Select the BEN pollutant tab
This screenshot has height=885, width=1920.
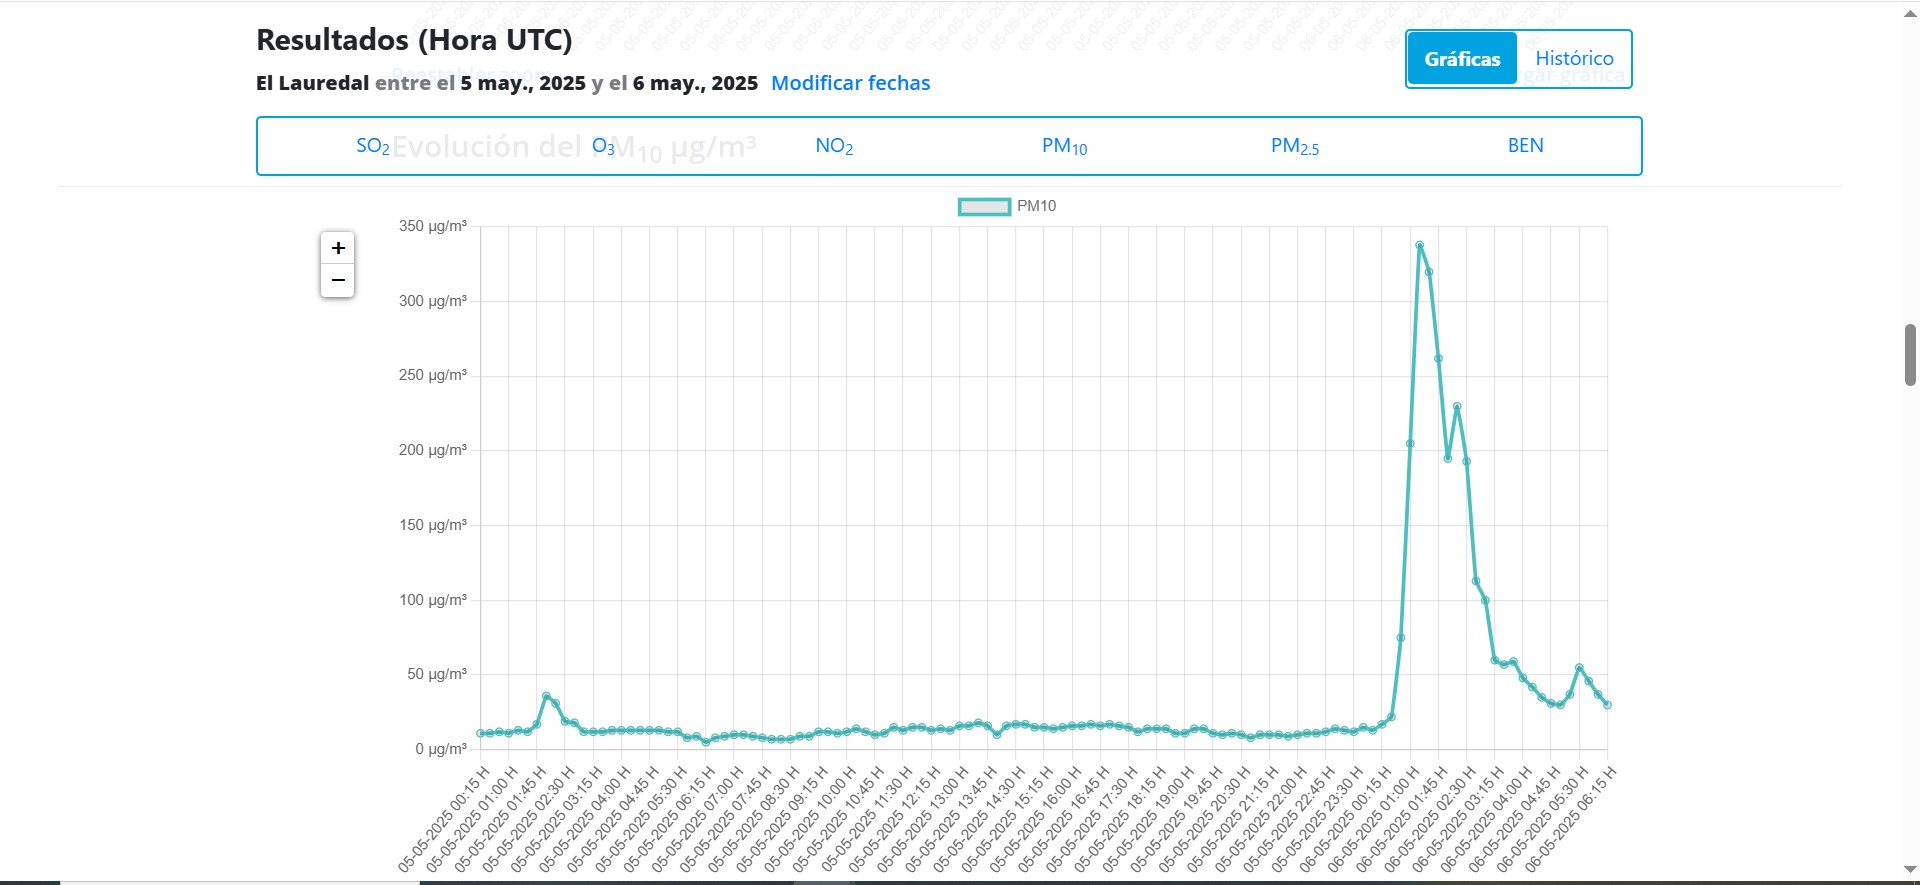click(x=1525, y=146)
